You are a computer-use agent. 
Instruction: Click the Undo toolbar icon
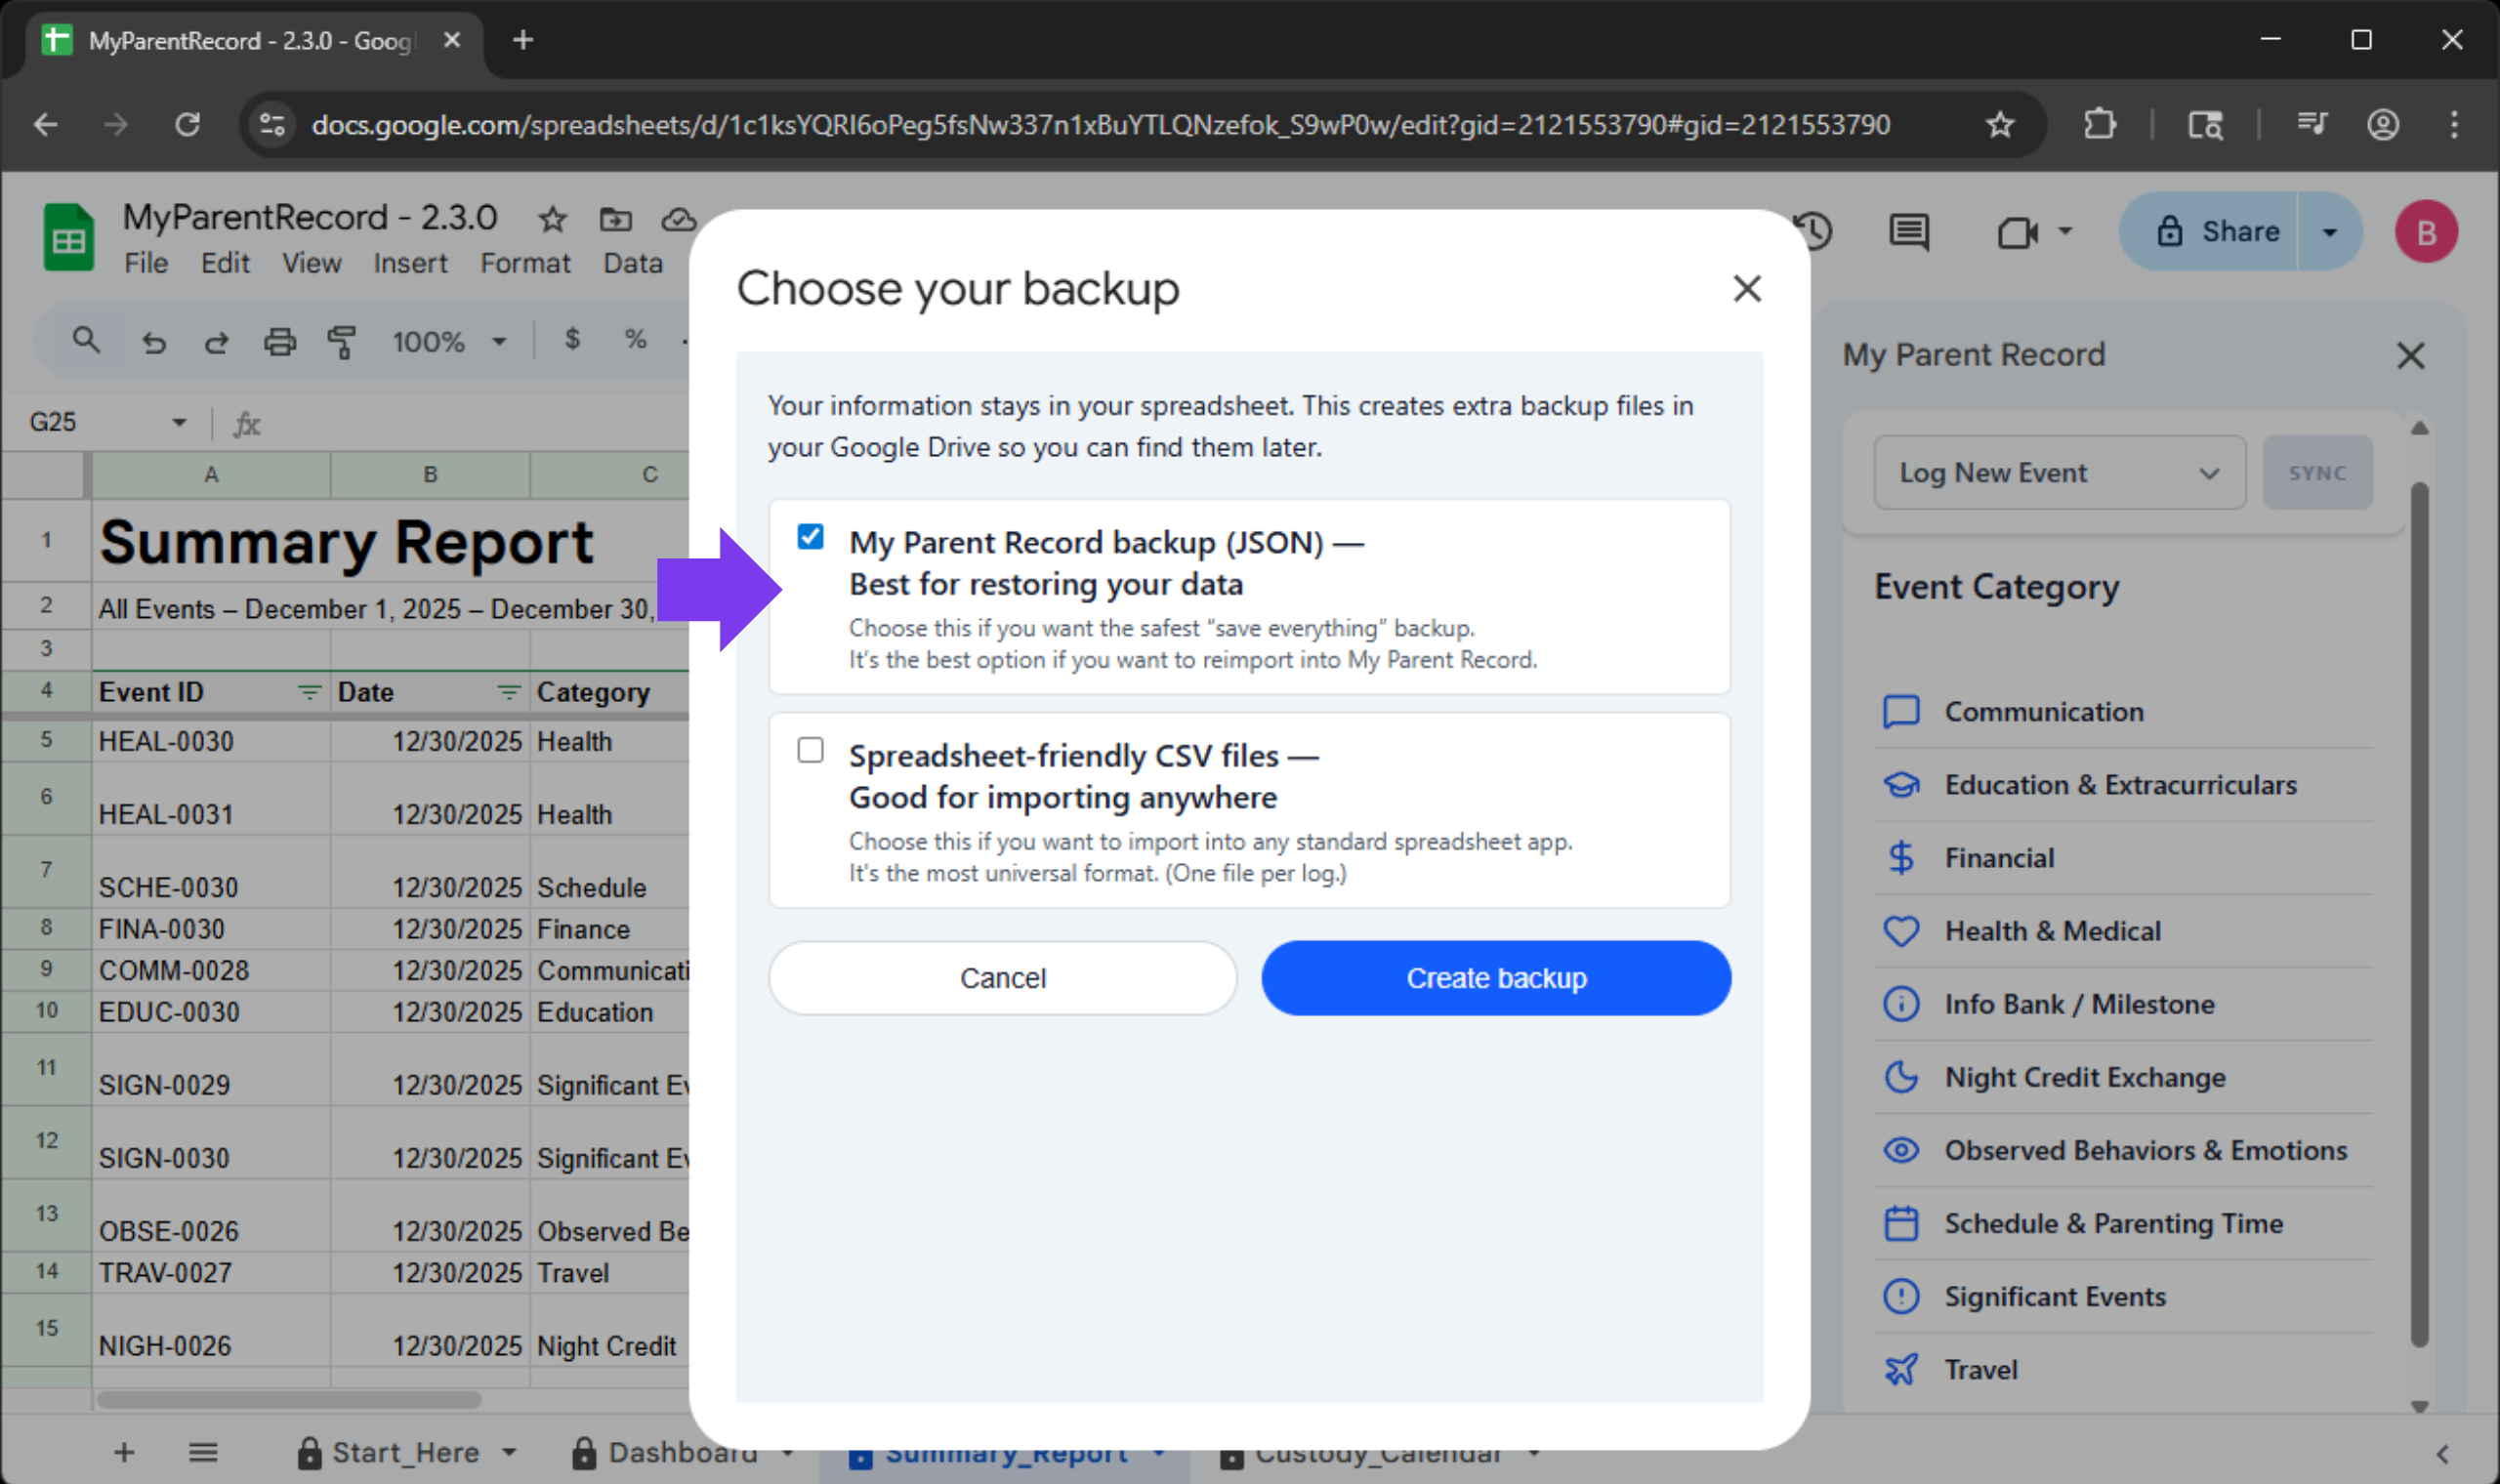[x=154, y=342]
